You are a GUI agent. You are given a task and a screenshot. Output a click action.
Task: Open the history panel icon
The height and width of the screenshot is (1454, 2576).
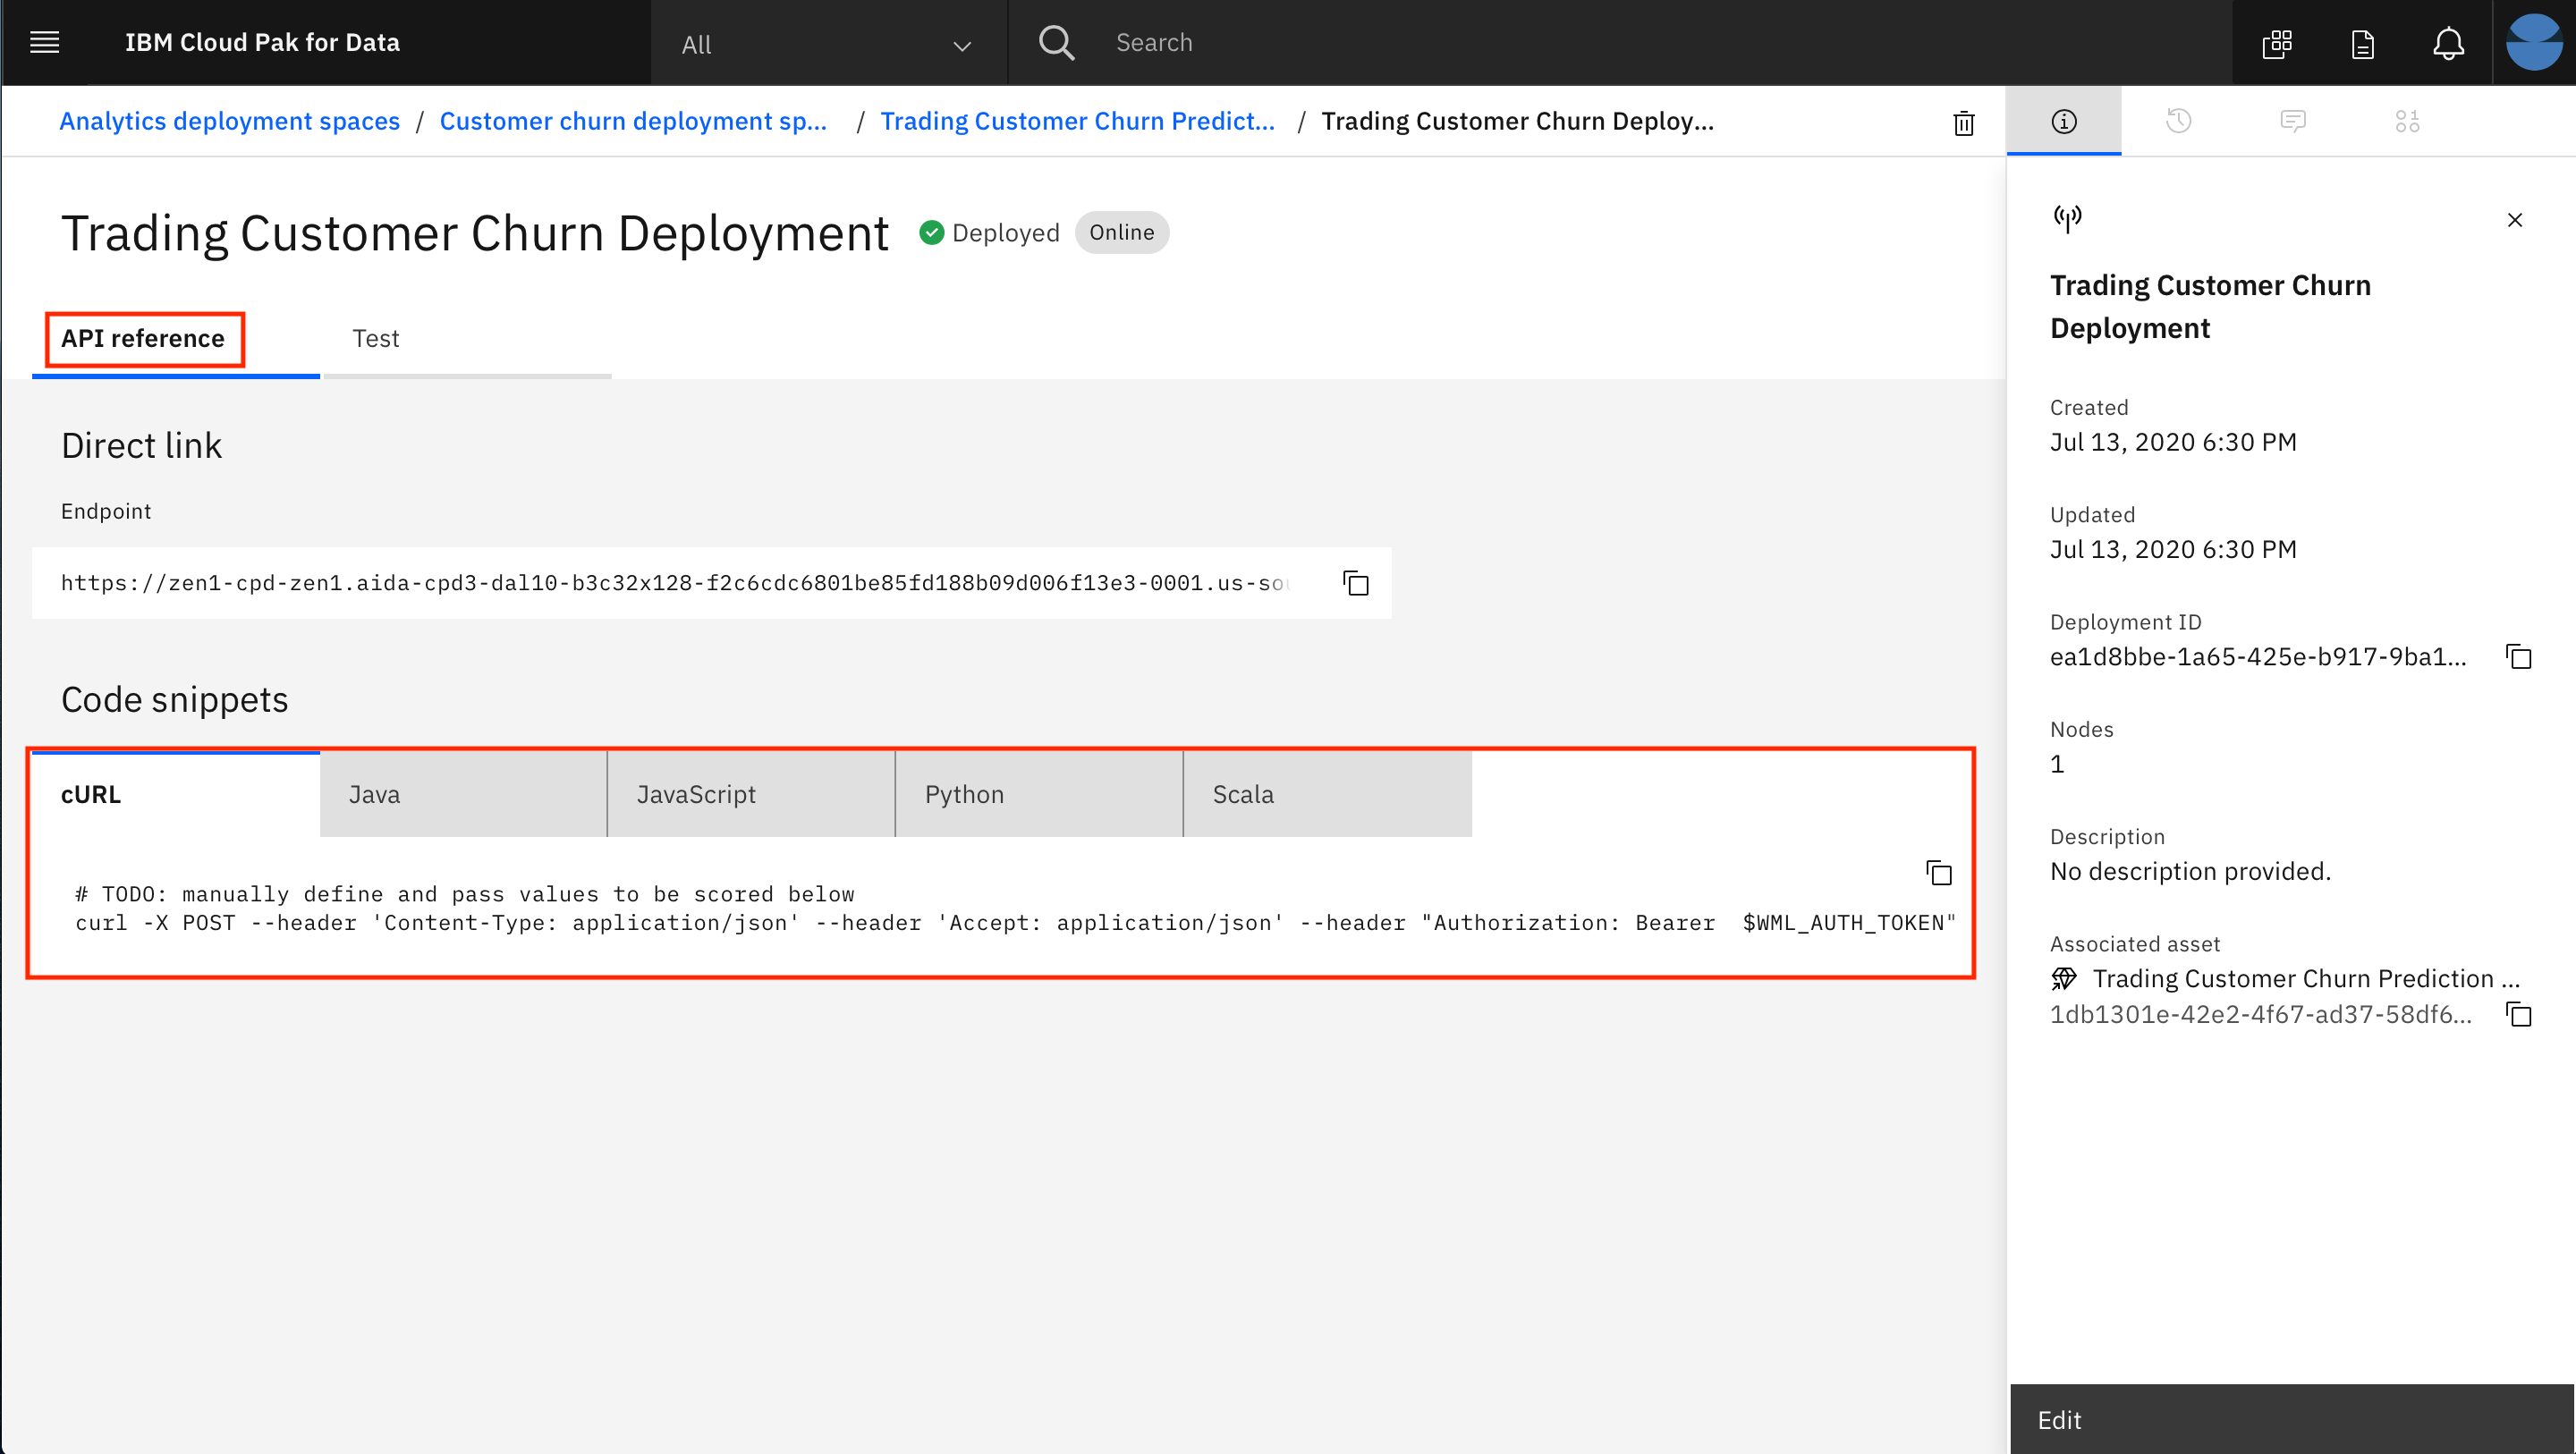(2178, 121)
